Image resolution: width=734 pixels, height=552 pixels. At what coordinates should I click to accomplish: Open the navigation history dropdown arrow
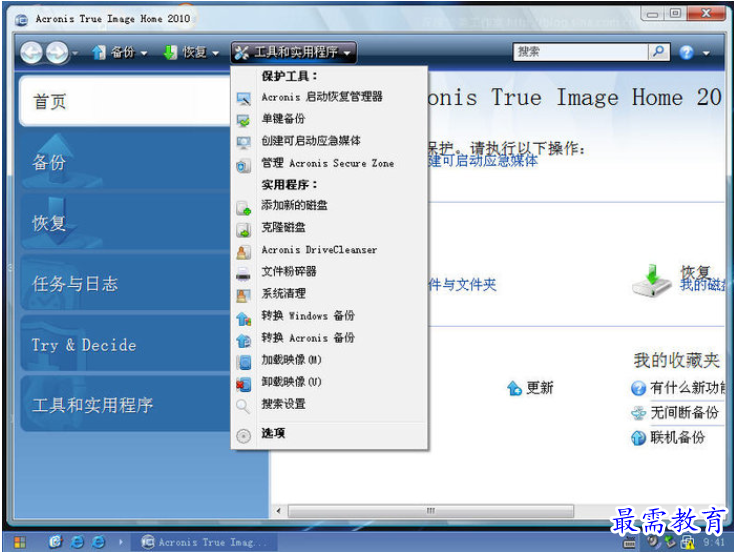click(75, 53)
